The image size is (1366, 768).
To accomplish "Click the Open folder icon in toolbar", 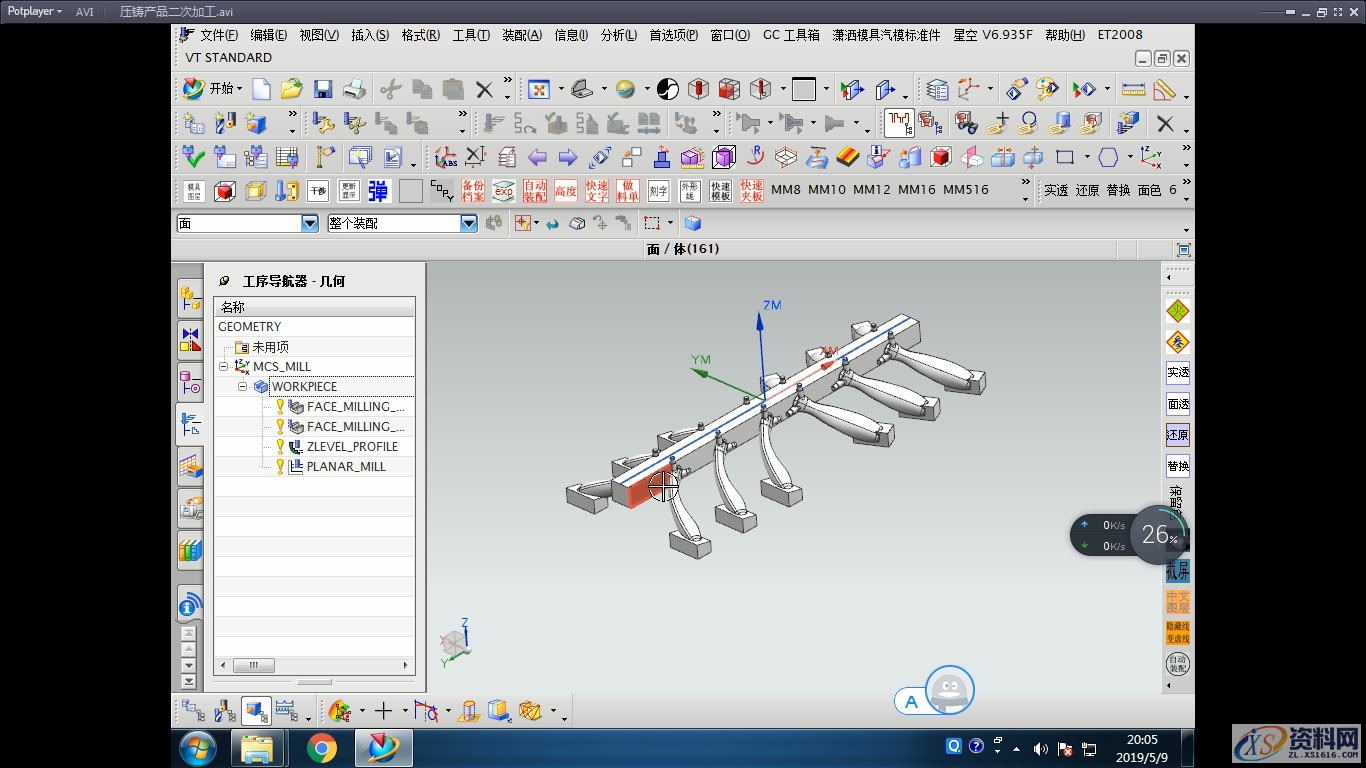I will pos(291,90).
